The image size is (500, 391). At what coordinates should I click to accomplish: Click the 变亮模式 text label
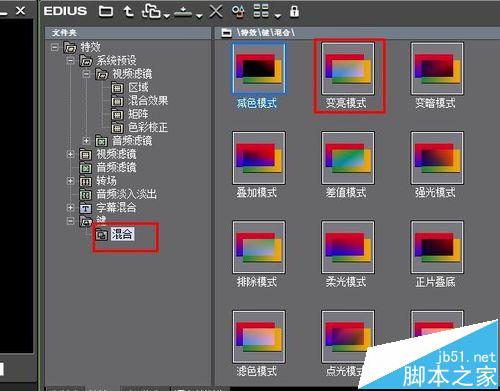click(x=346, y=103)
